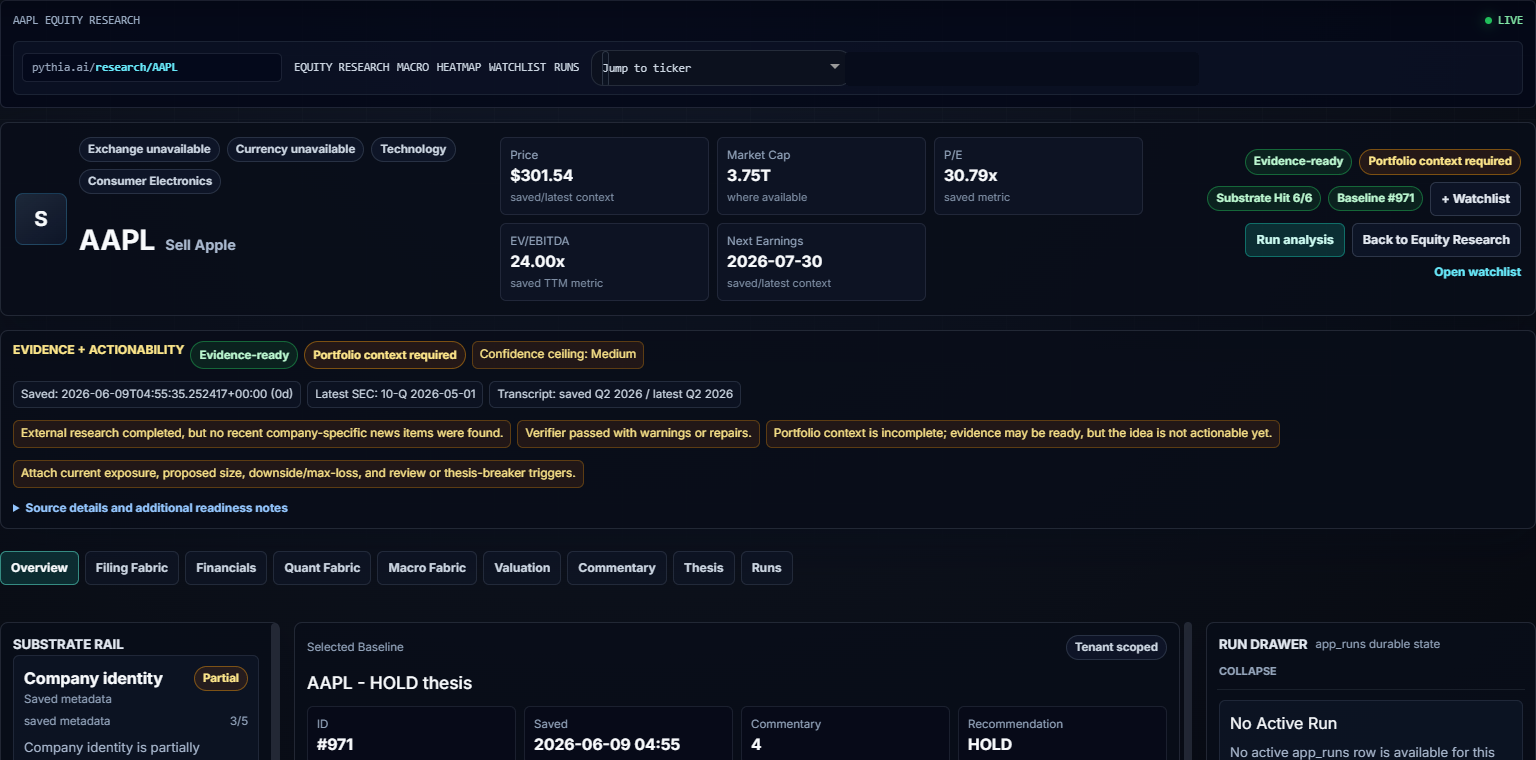Switch to the Overview tab
This screenshot has height=760, width=1536.
(x=40, y=568)
